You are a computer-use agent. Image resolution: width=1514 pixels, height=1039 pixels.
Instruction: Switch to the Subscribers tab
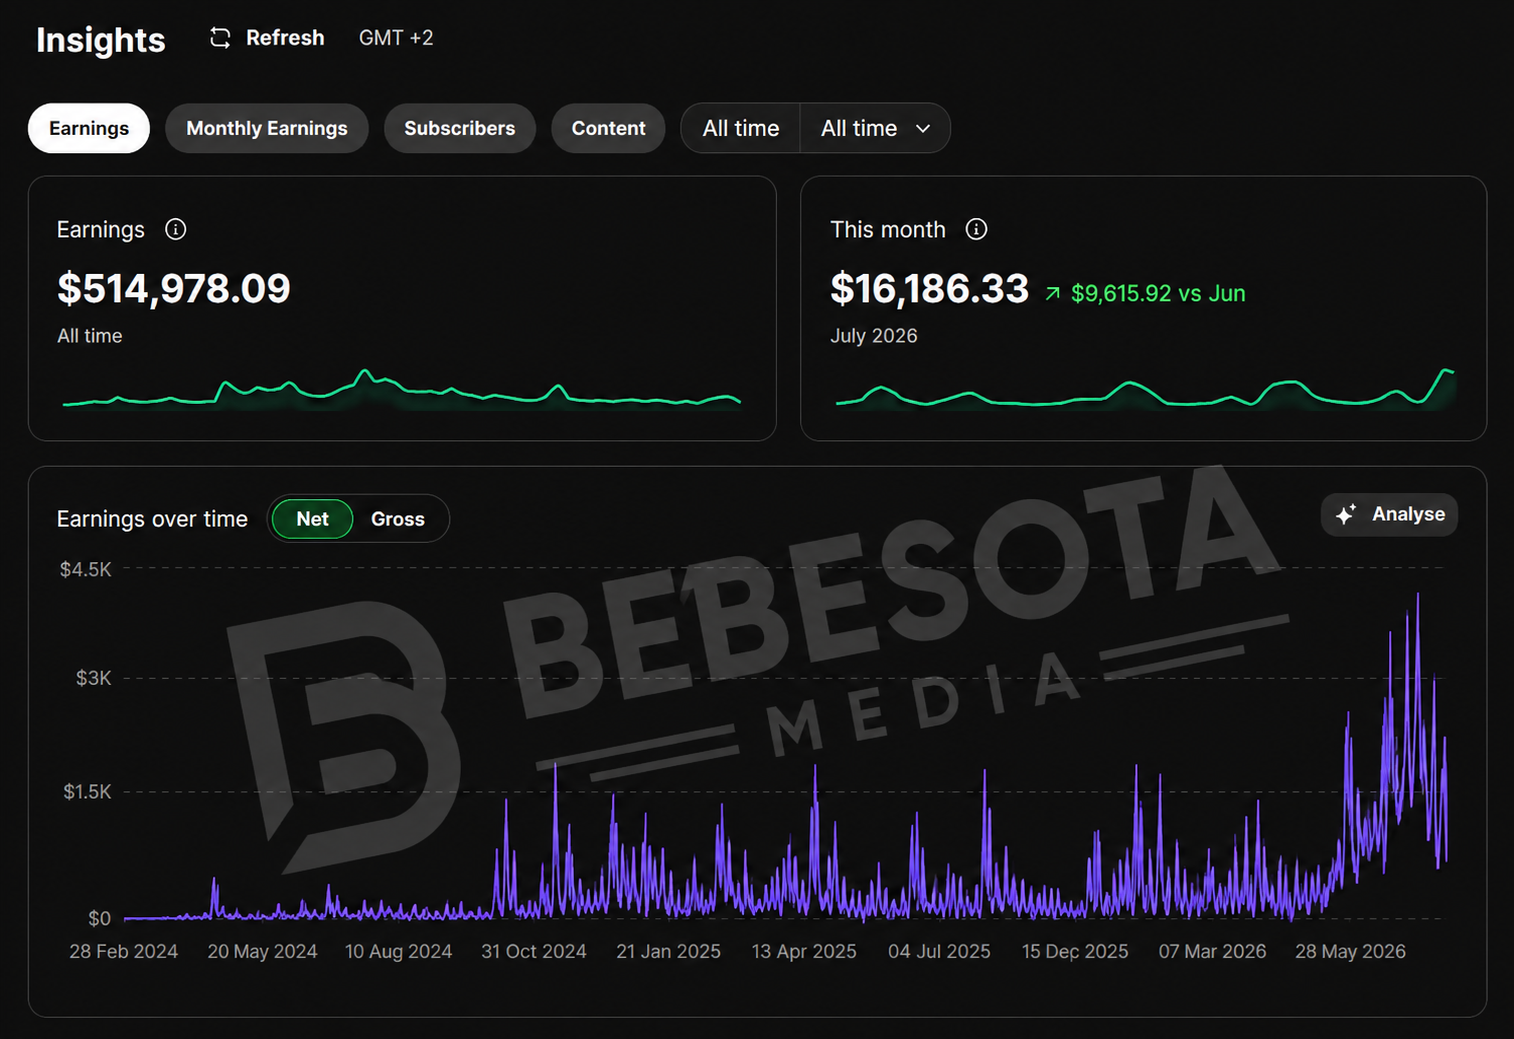tap(460, 128)
